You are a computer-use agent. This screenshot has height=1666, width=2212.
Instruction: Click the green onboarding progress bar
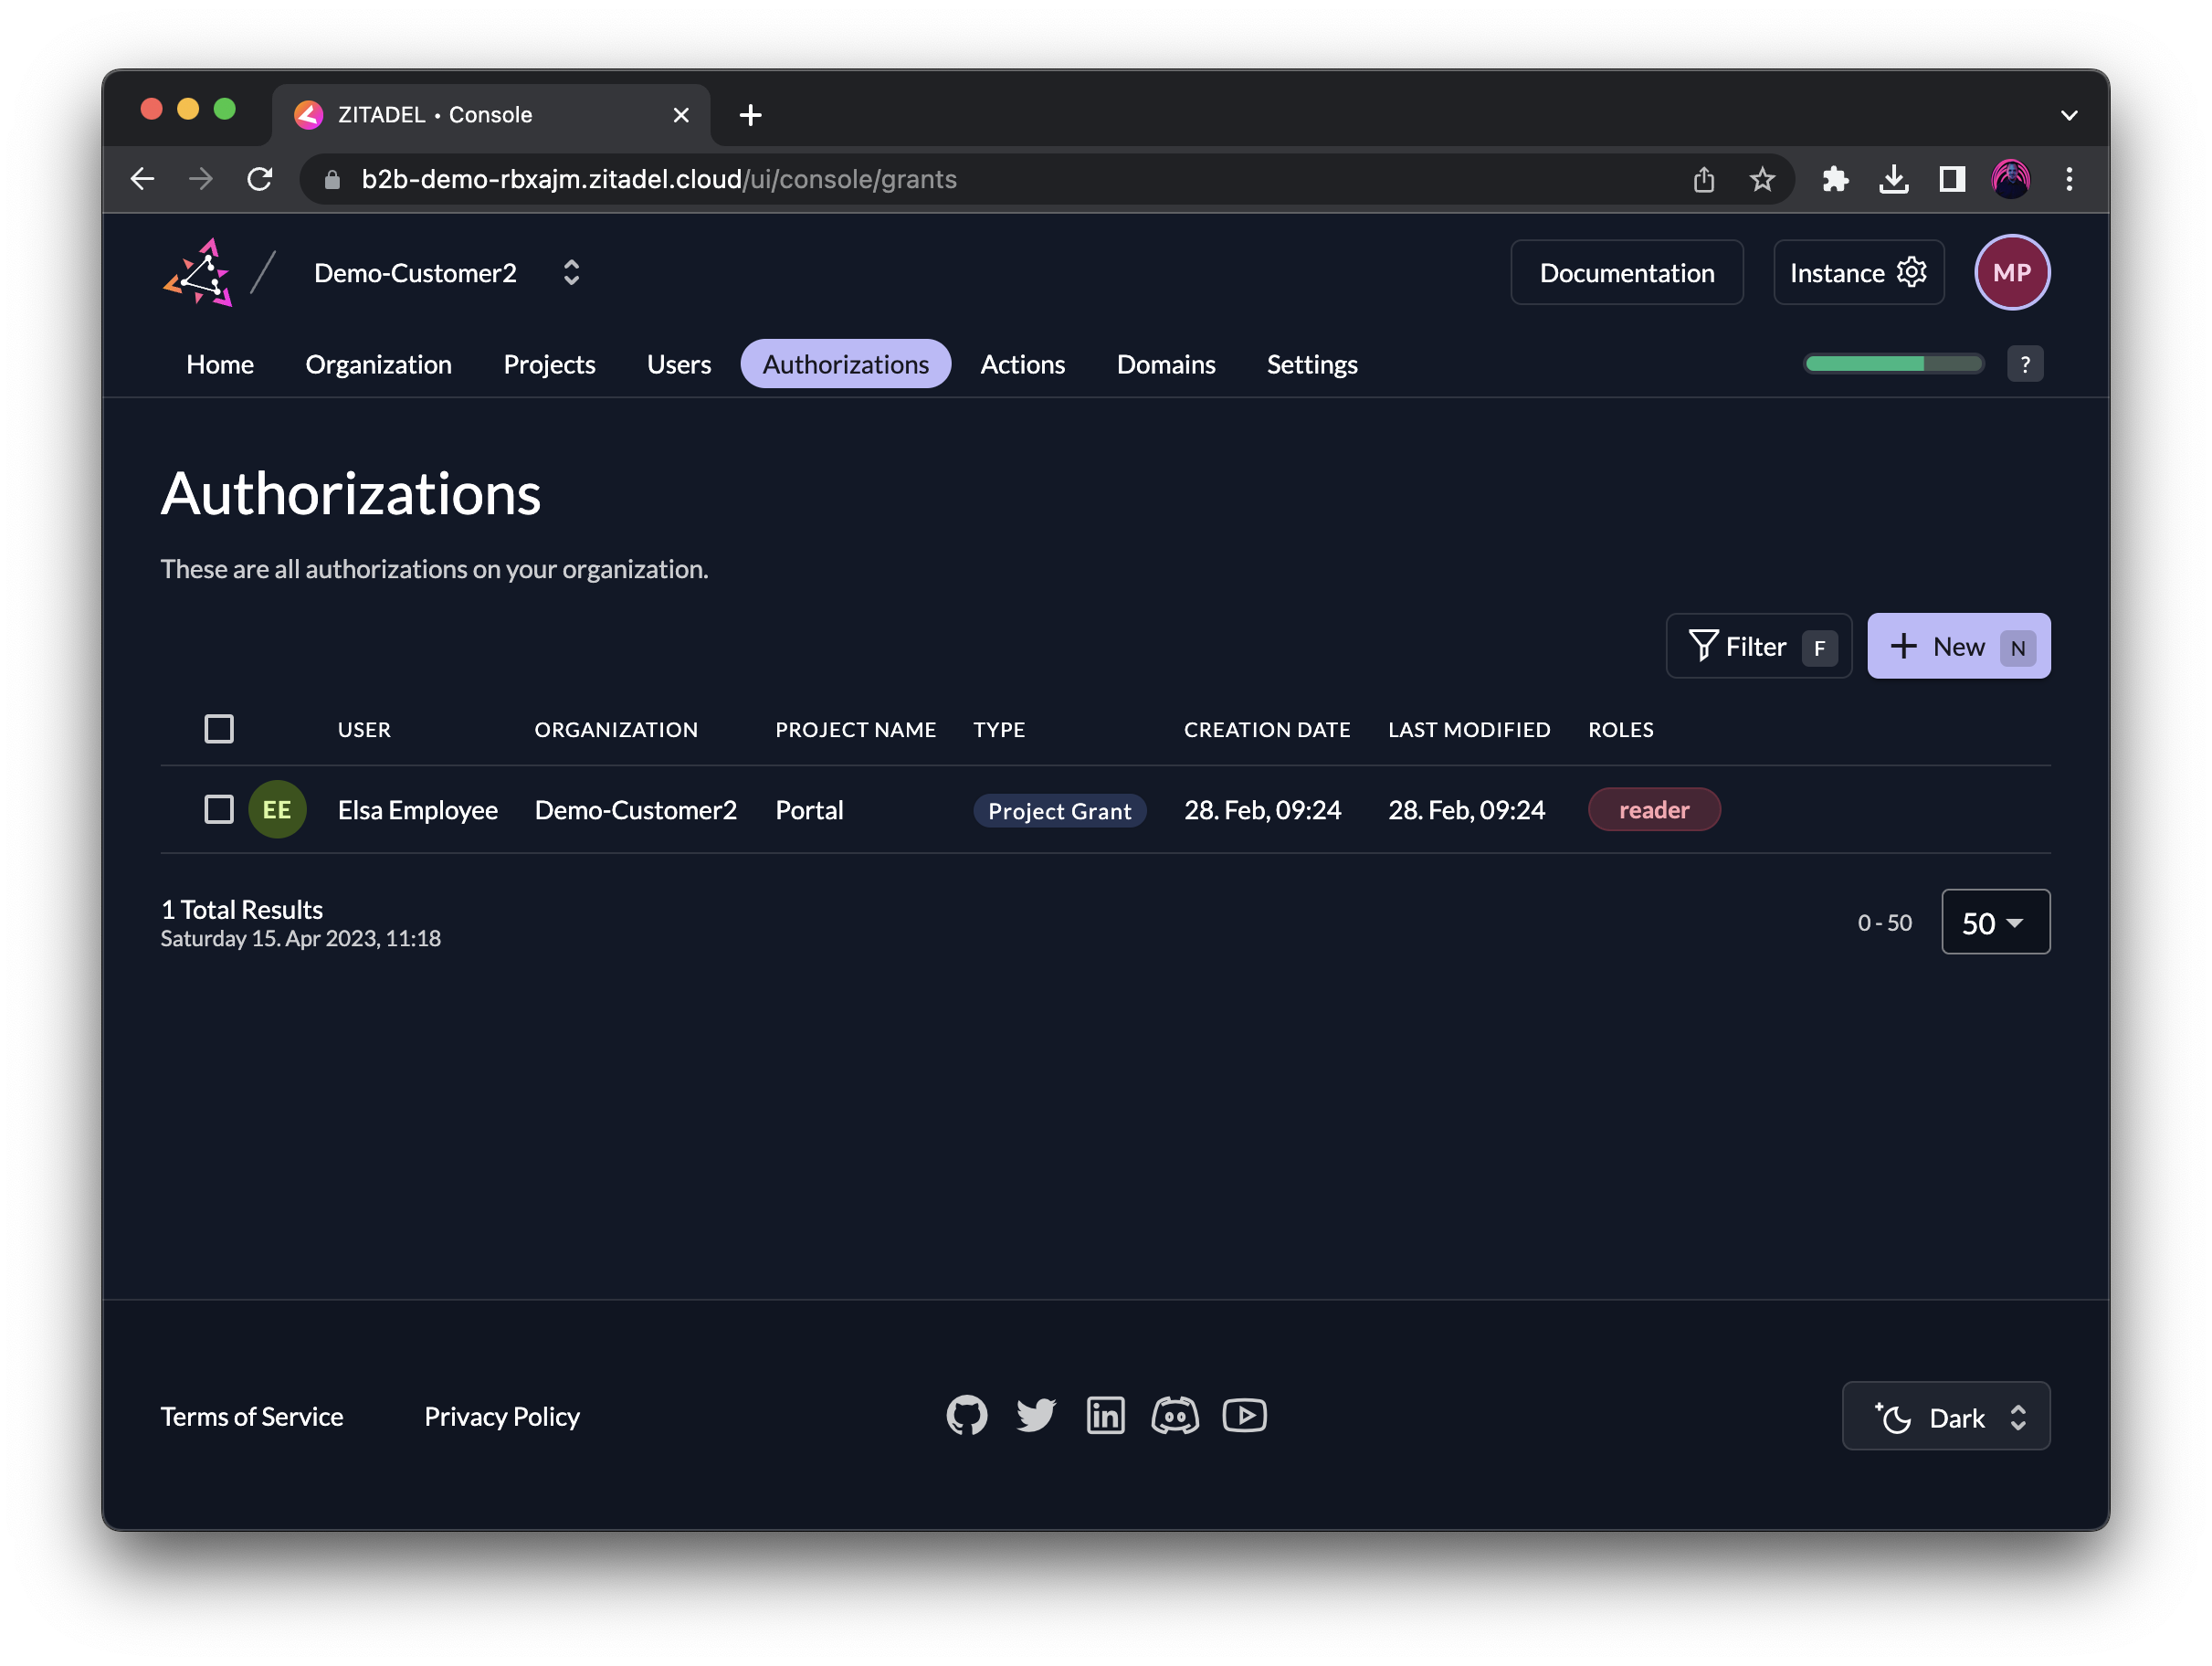coord(1892,364)
